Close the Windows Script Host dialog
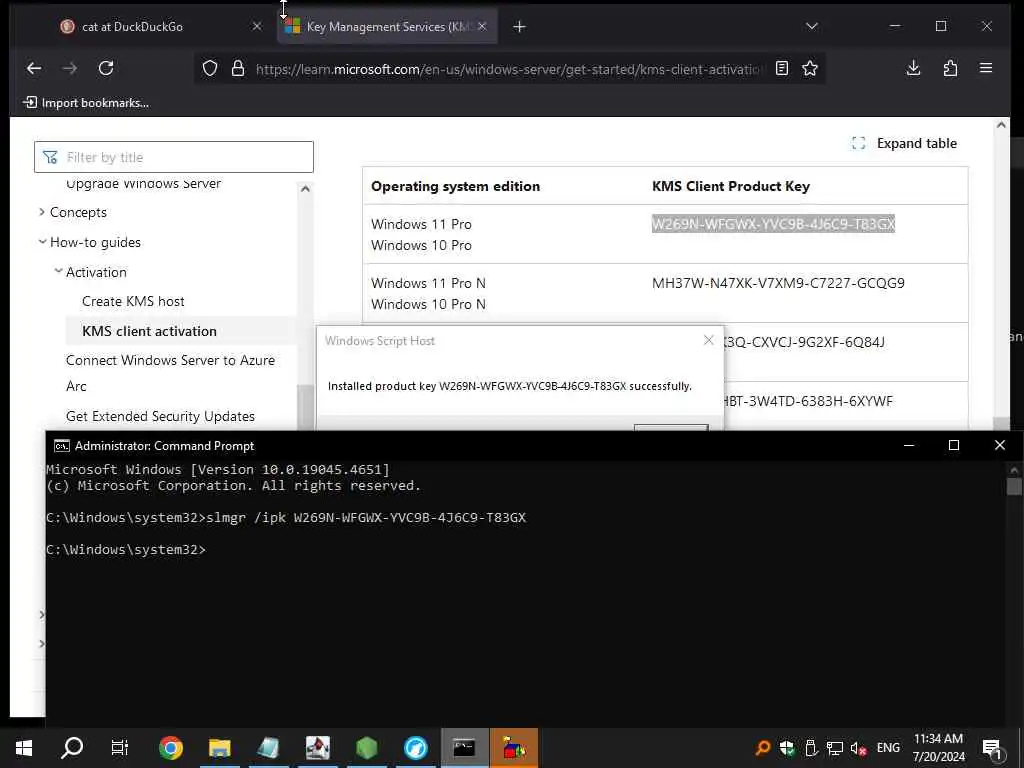1024x768 pixels. [x=709, y=340]
